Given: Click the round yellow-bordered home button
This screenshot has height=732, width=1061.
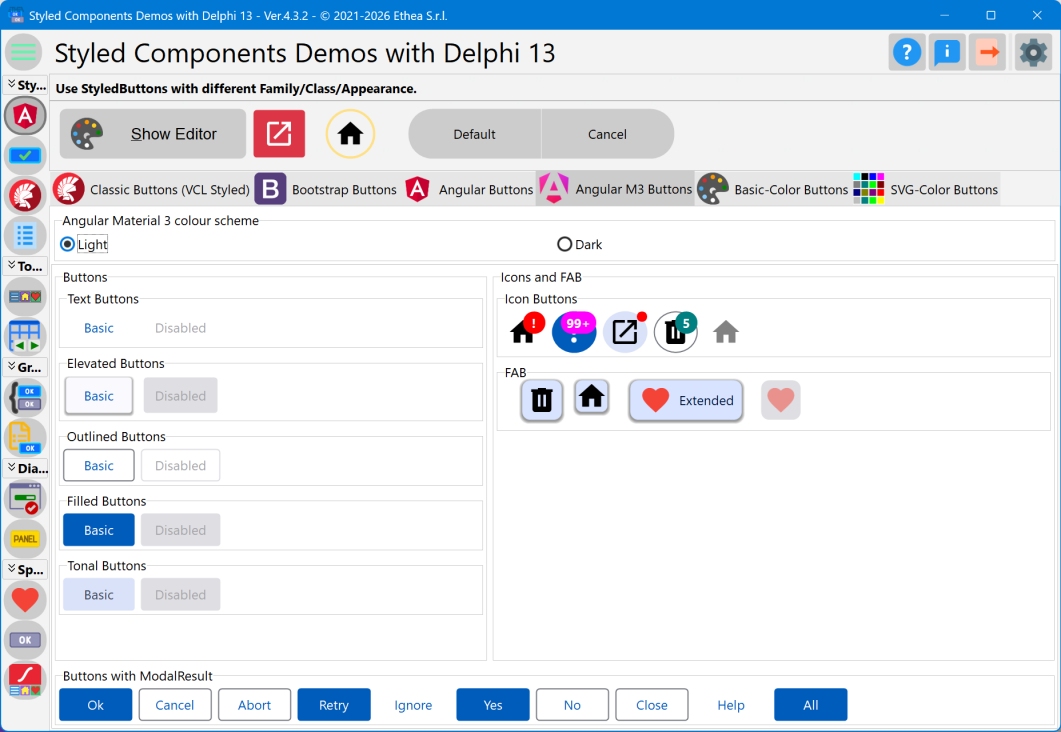Looking at the screenshot, I should click(350, 134).
